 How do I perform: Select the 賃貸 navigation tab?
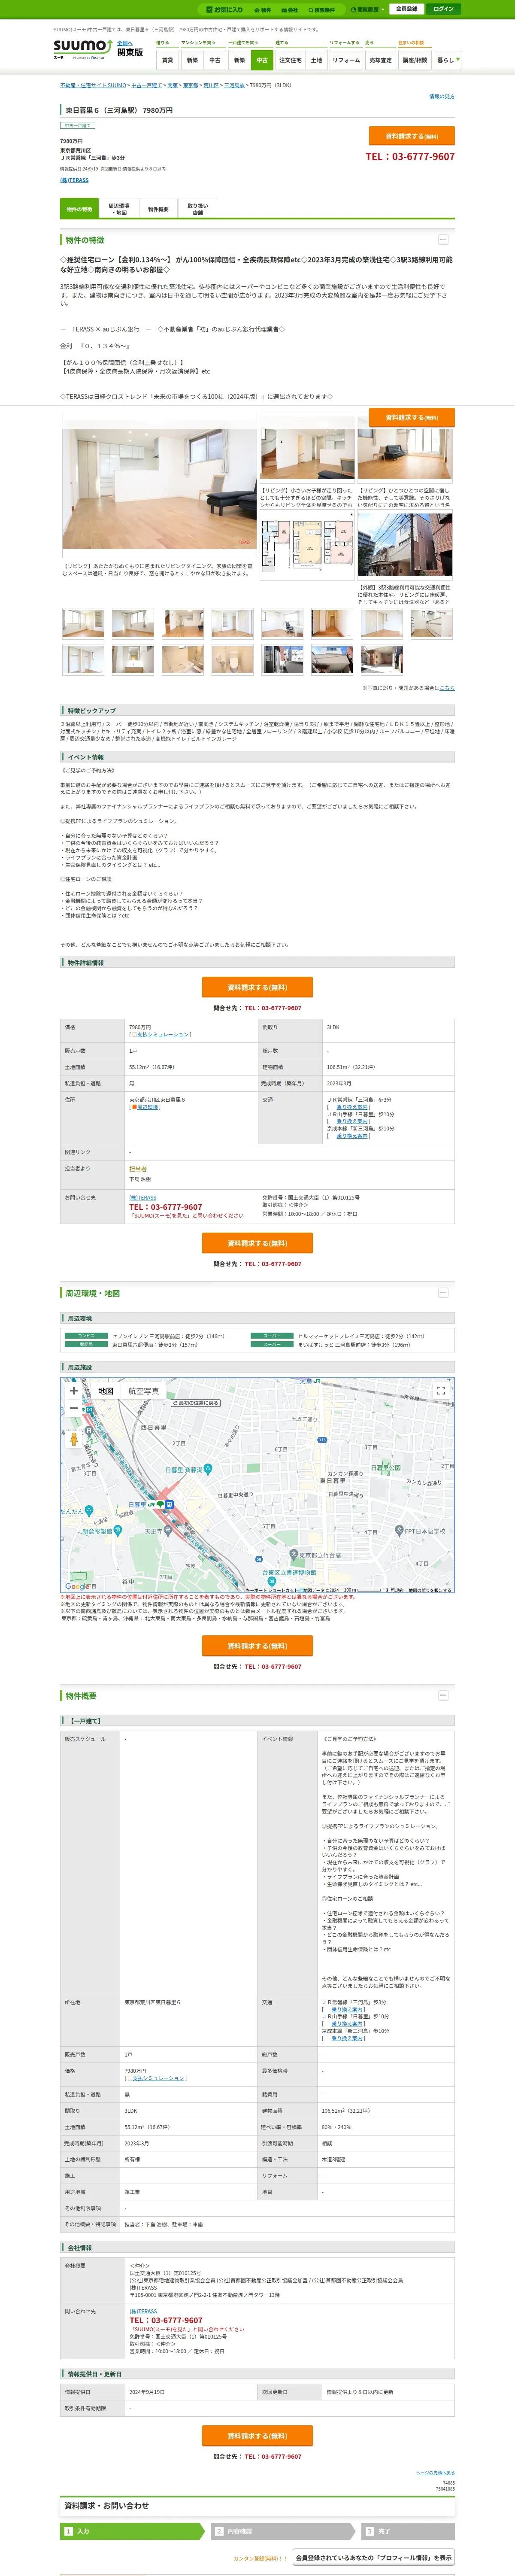coord(167,60)
